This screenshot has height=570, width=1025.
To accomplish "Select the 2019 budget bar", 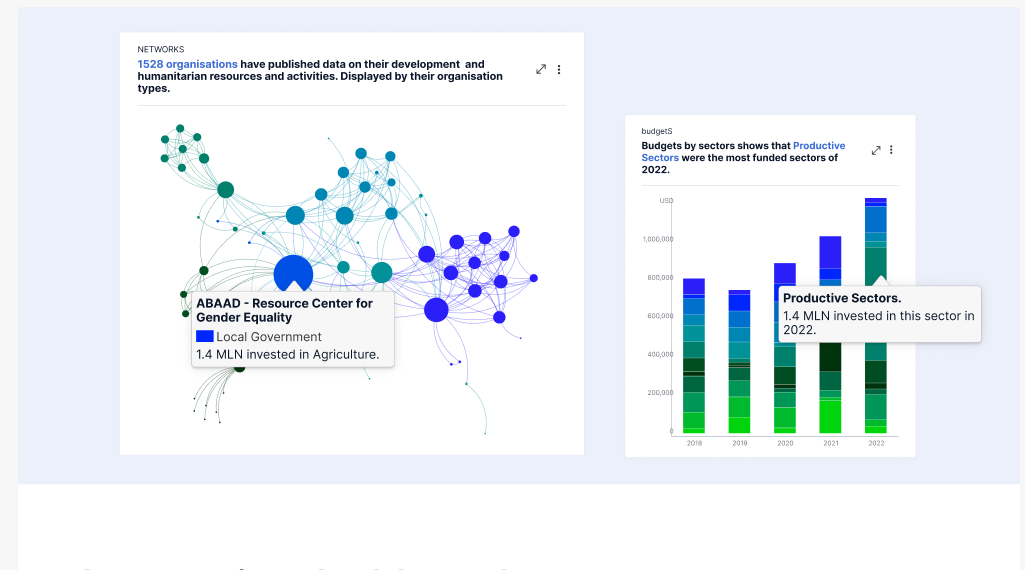I will (739, 361).
